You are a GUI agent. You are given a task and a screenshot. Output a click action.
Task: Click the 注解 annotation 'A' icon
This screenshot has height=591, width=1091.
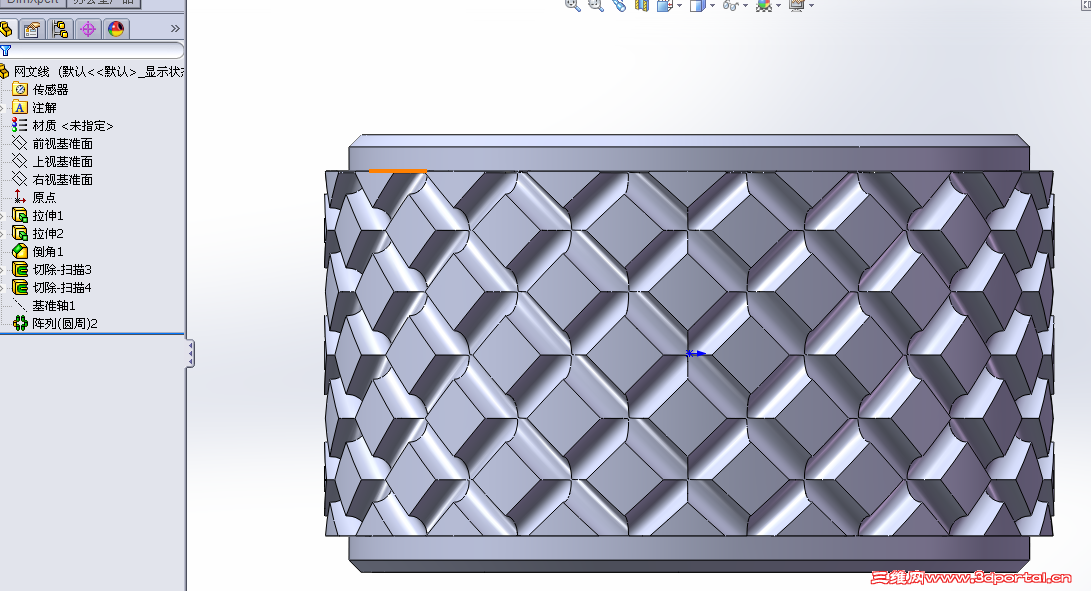20,107
